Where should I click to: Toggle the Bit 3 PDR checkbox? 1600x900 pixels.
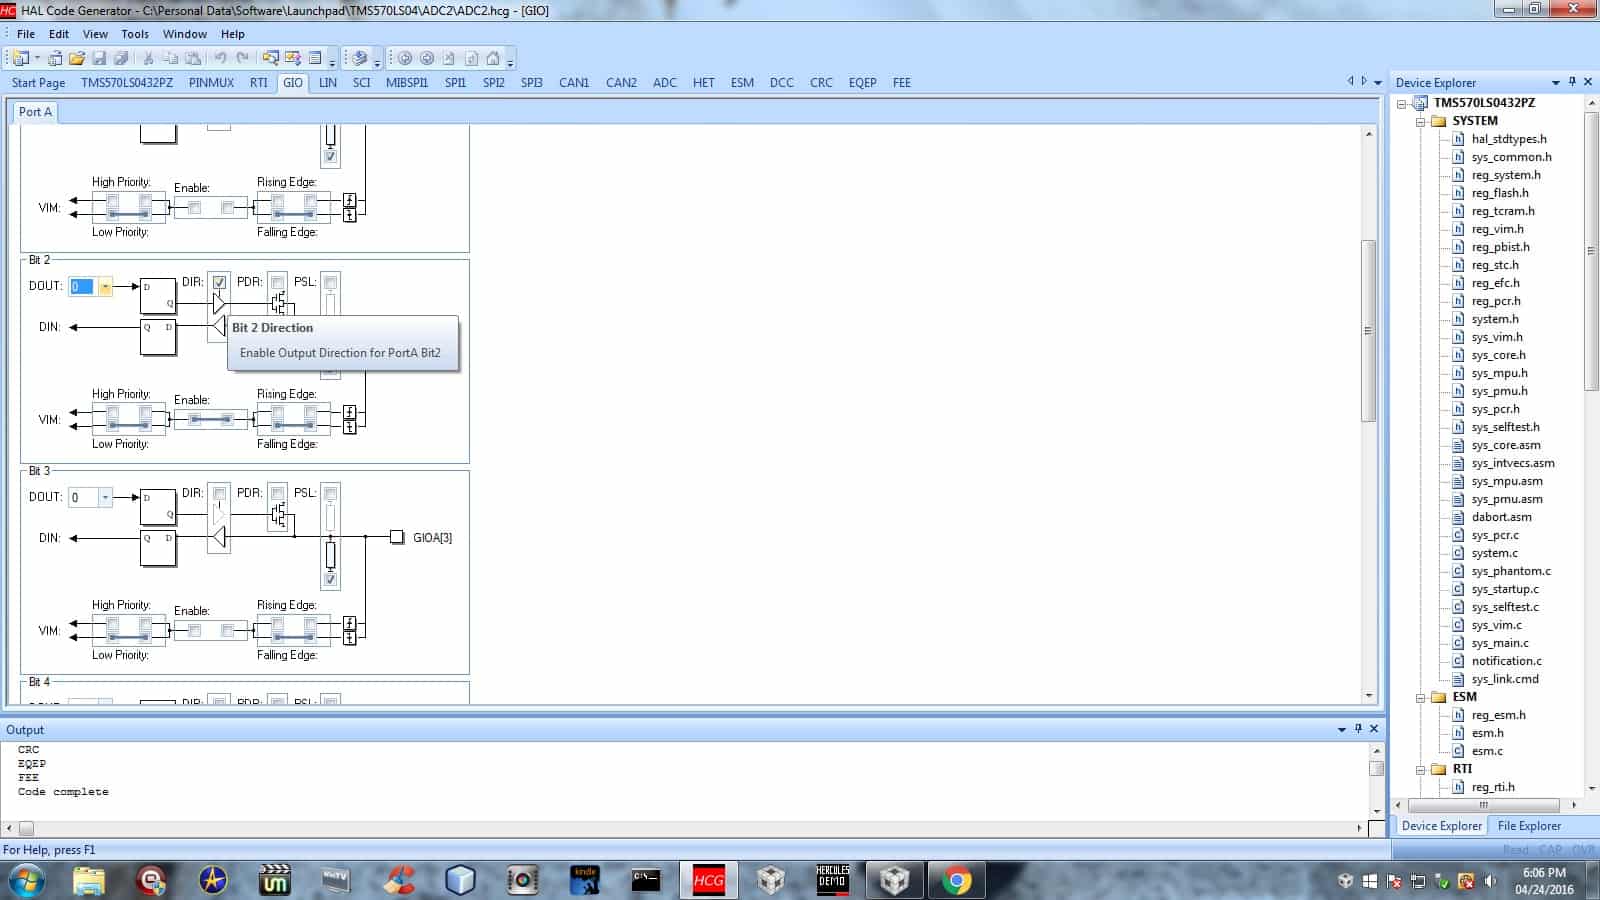(277, 494)
